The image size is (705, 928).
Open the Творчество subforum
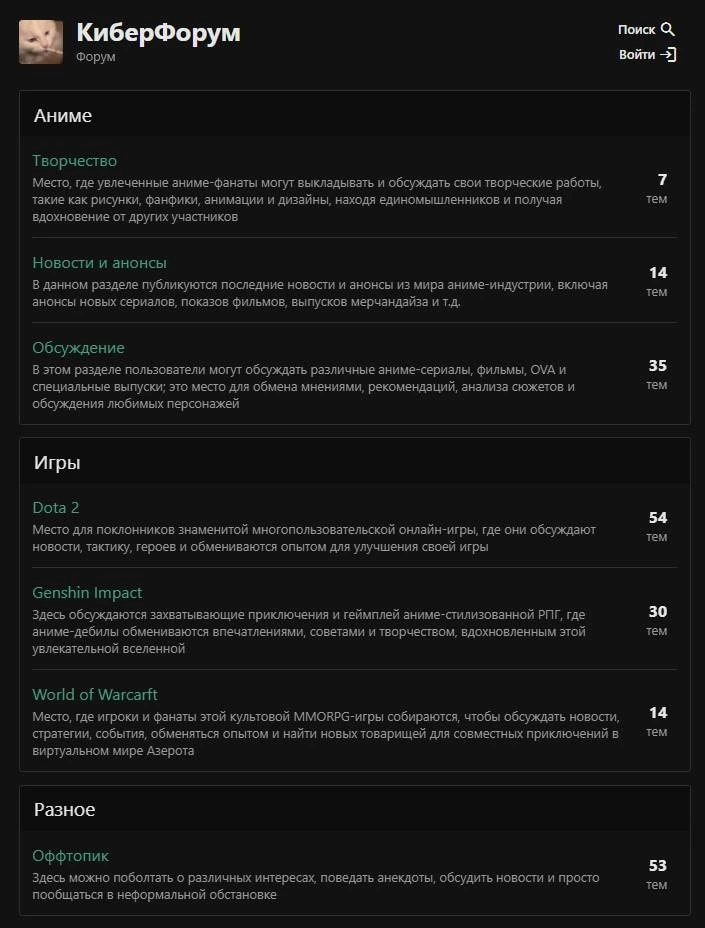[x=75, y=160]
